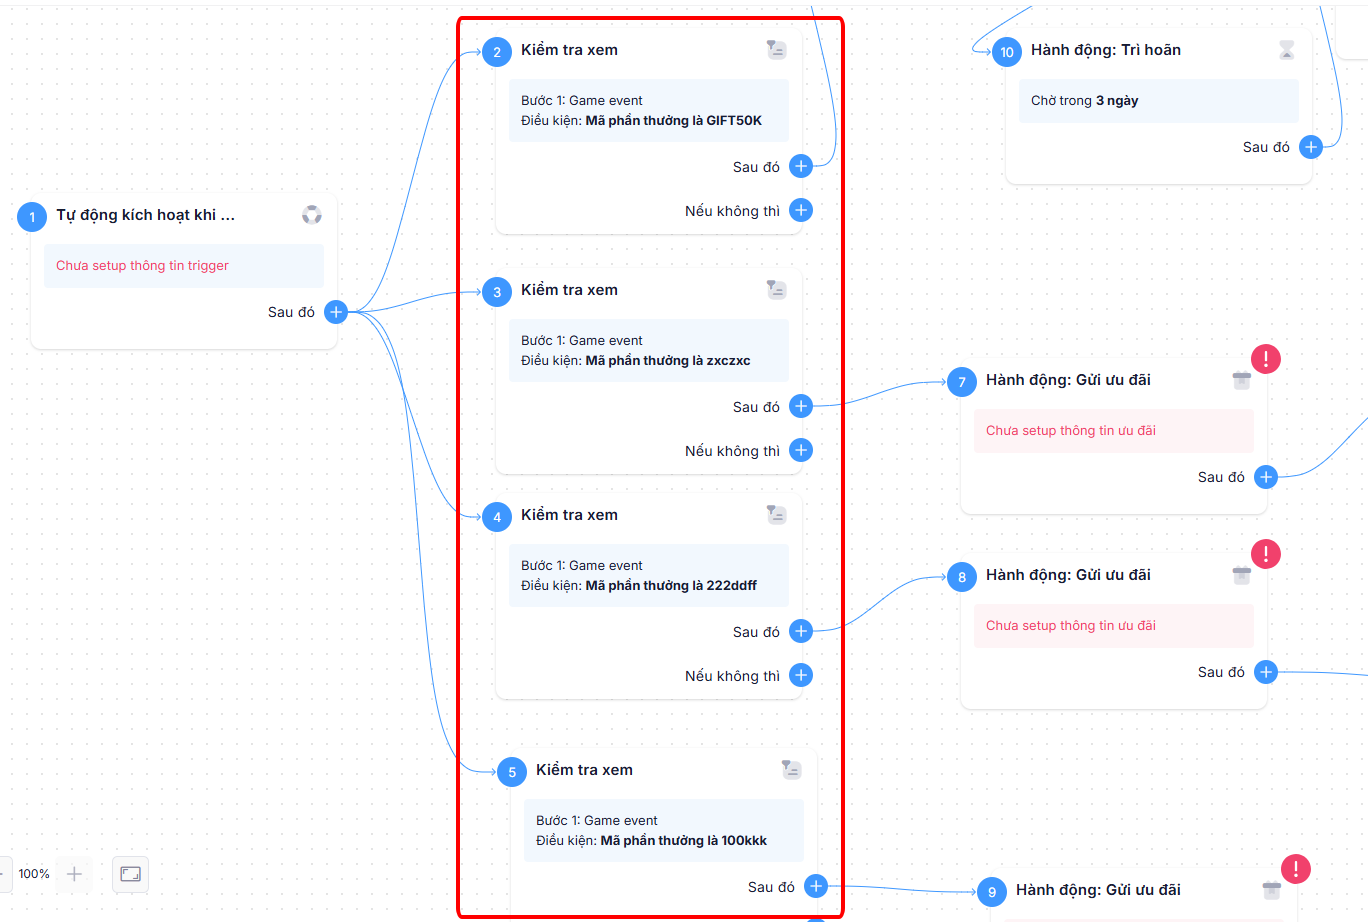Screen dimensions: 1368x922
Task: Click the hourglass icon on delay node 10
Action: pos(1287,50)
